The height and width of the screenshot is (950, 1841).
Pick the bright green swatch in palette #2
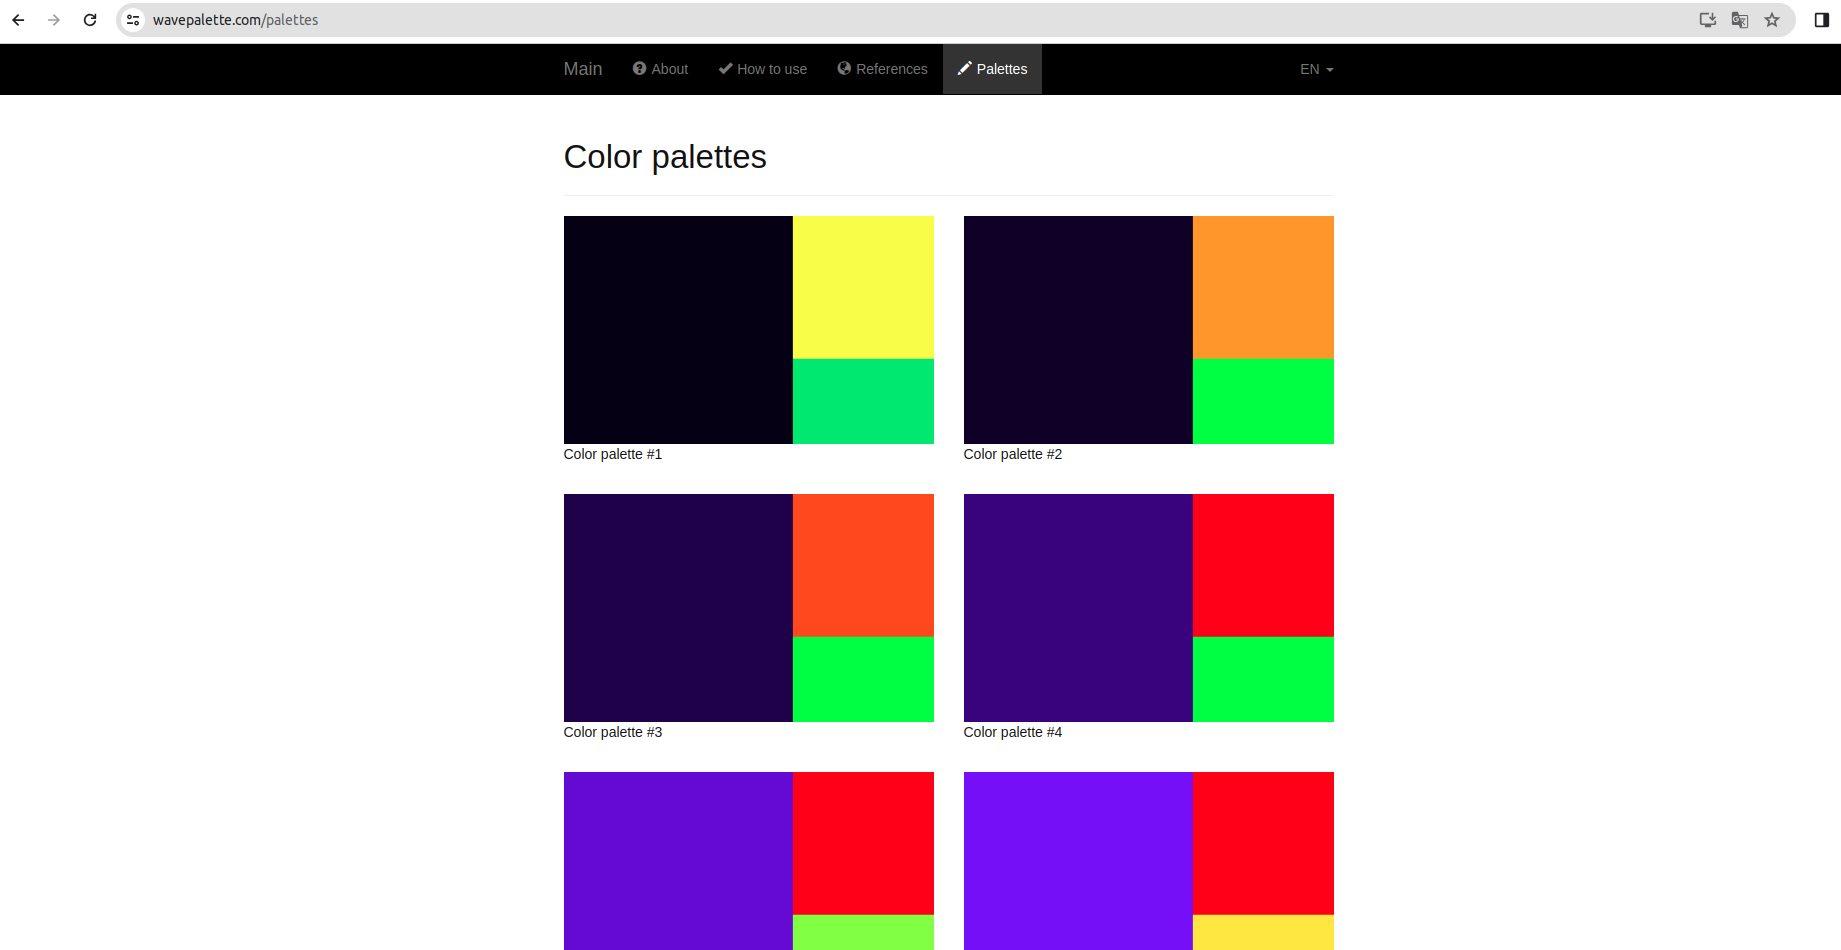click(x=1263, y=401)
